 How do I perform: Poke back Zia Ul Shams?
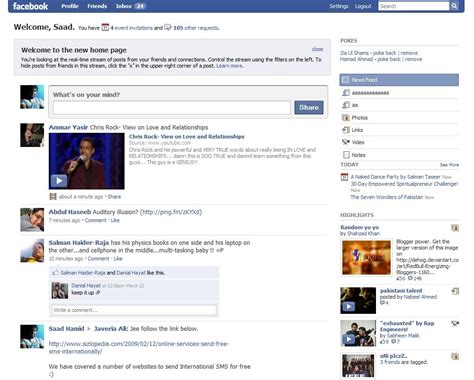coord(384,53)
